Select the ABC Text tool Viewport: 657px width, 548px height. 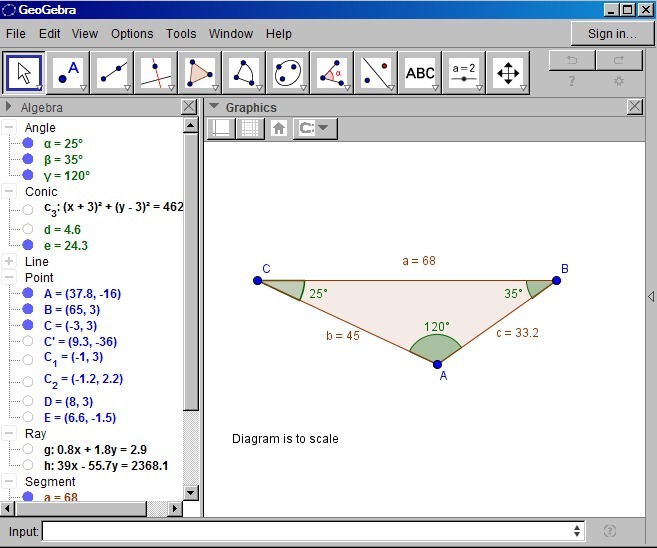[x=420, y=73]
